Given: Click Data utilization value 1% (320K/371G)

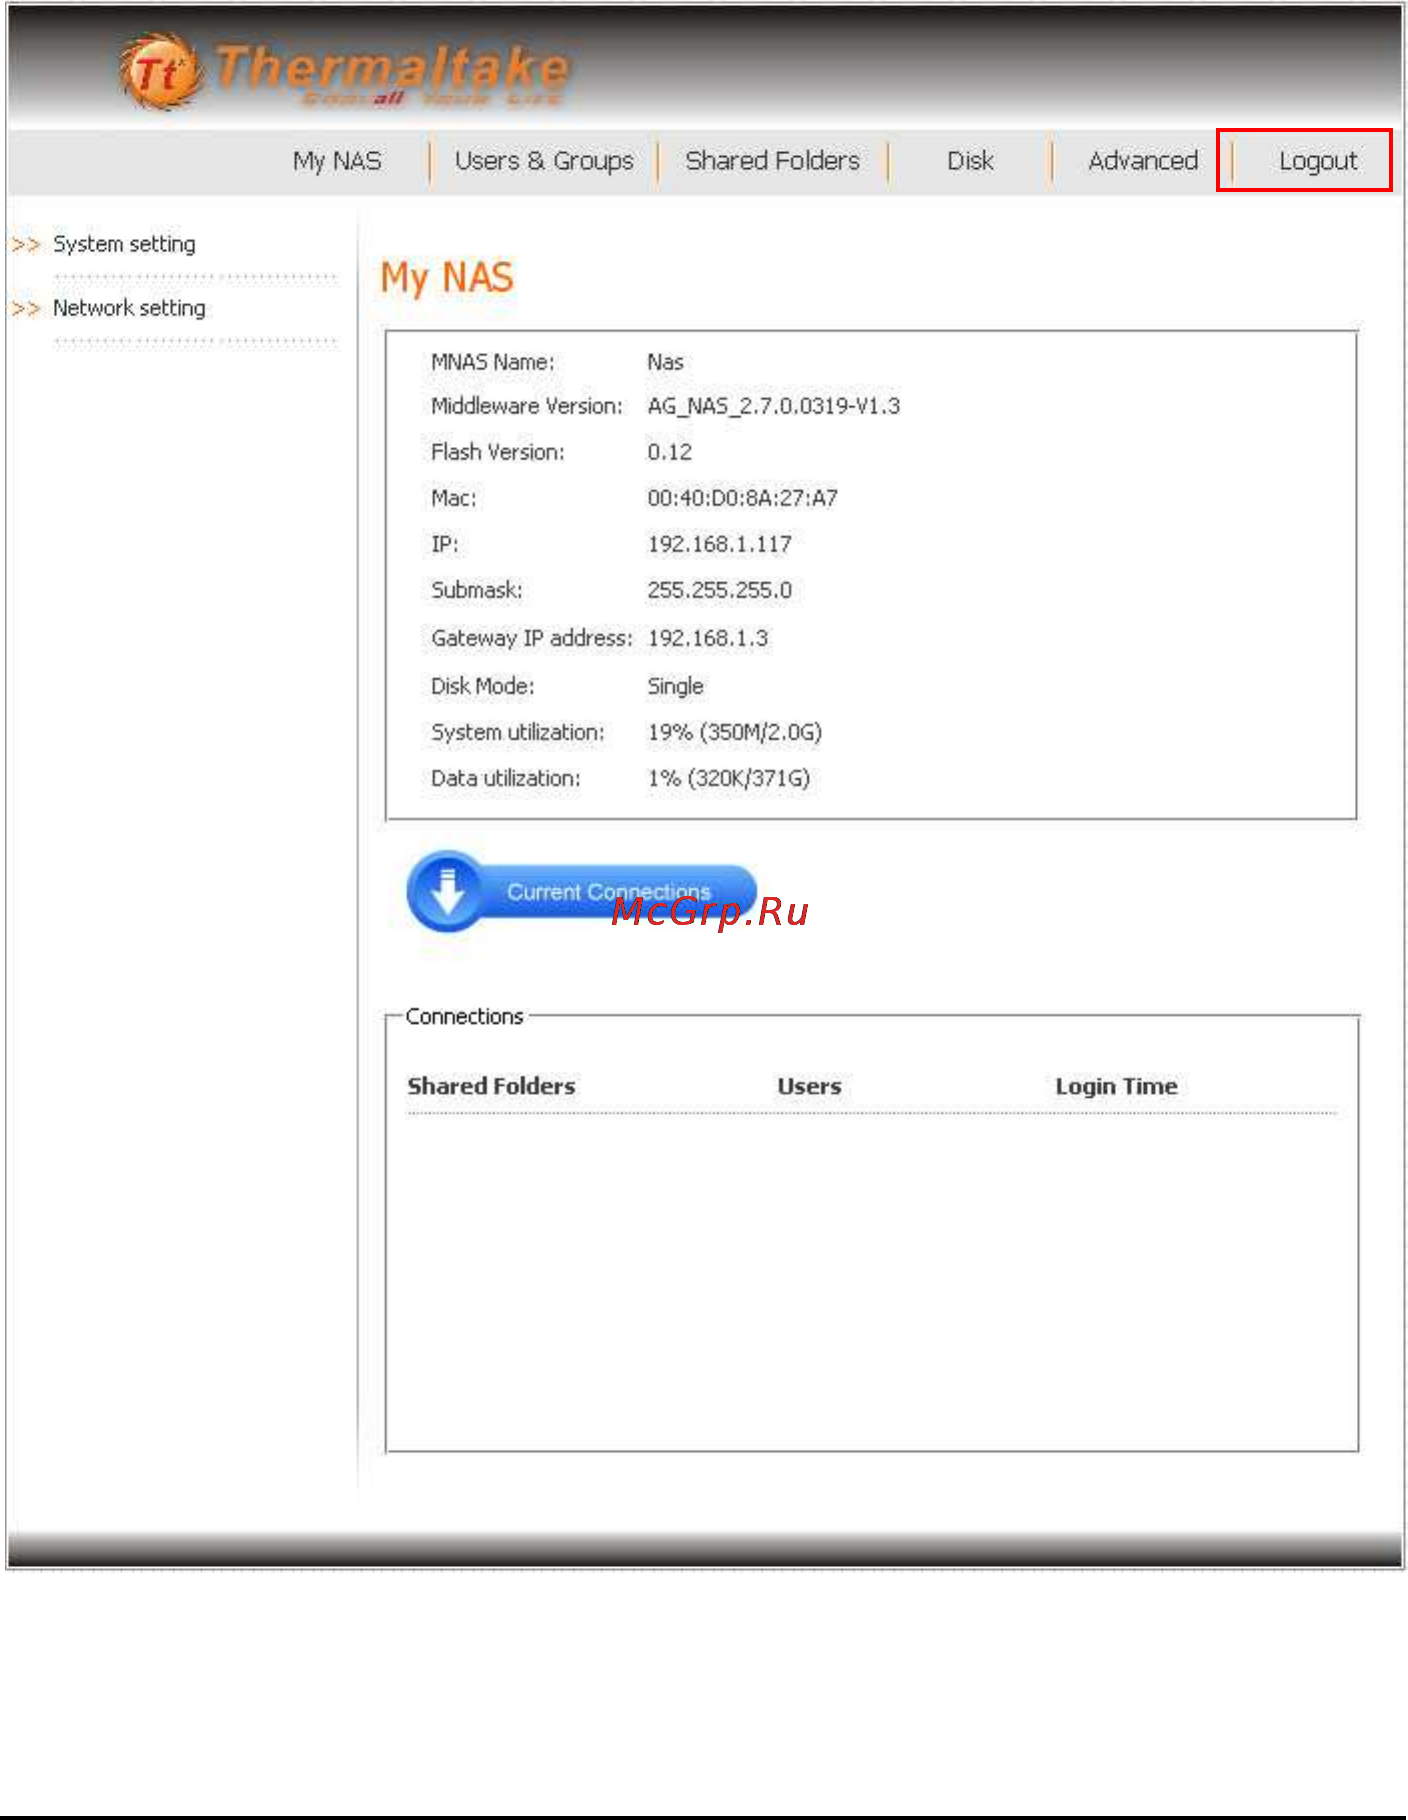Looking at the screenshot, I should (728, 778).
